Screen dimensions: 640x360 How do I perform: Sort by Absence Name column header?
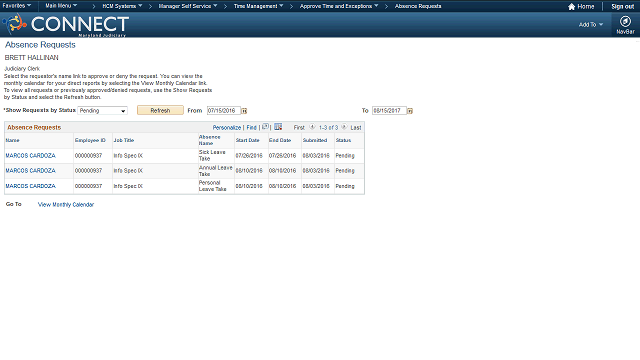click(x=209, y=140)
